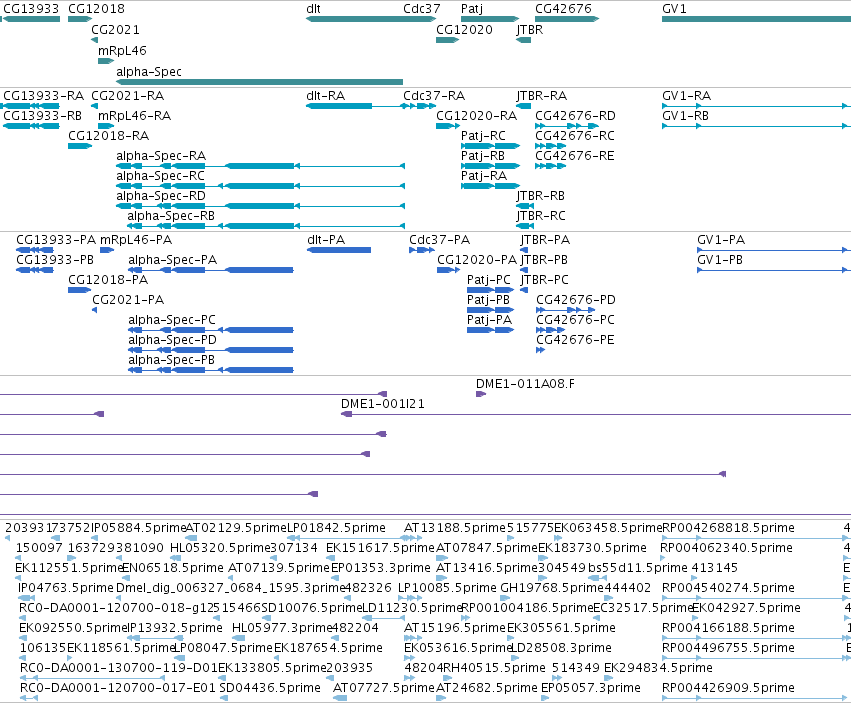Image resolution: width=851 pixels, height=703 pixels.
Task: Select the CG2021-PA protein label
Action: (128, 300)
